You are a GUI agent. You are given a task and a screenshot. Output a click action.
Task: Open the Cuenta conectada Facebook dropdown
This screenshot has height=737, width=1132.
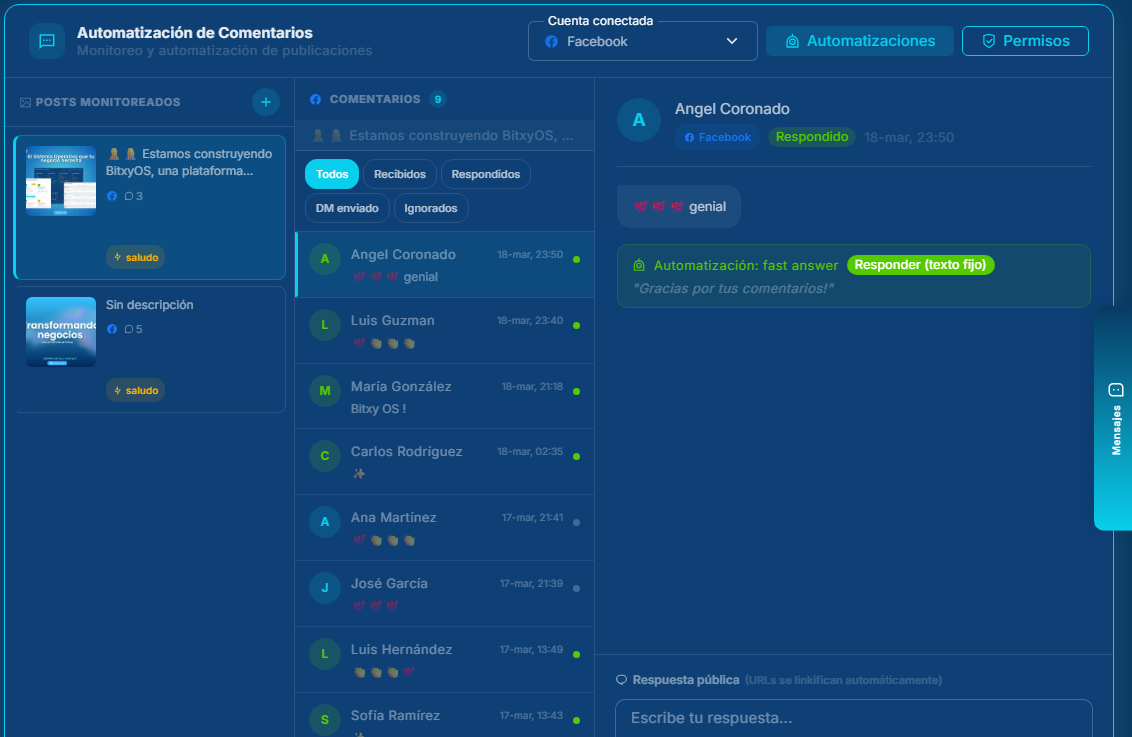point(642,41)
